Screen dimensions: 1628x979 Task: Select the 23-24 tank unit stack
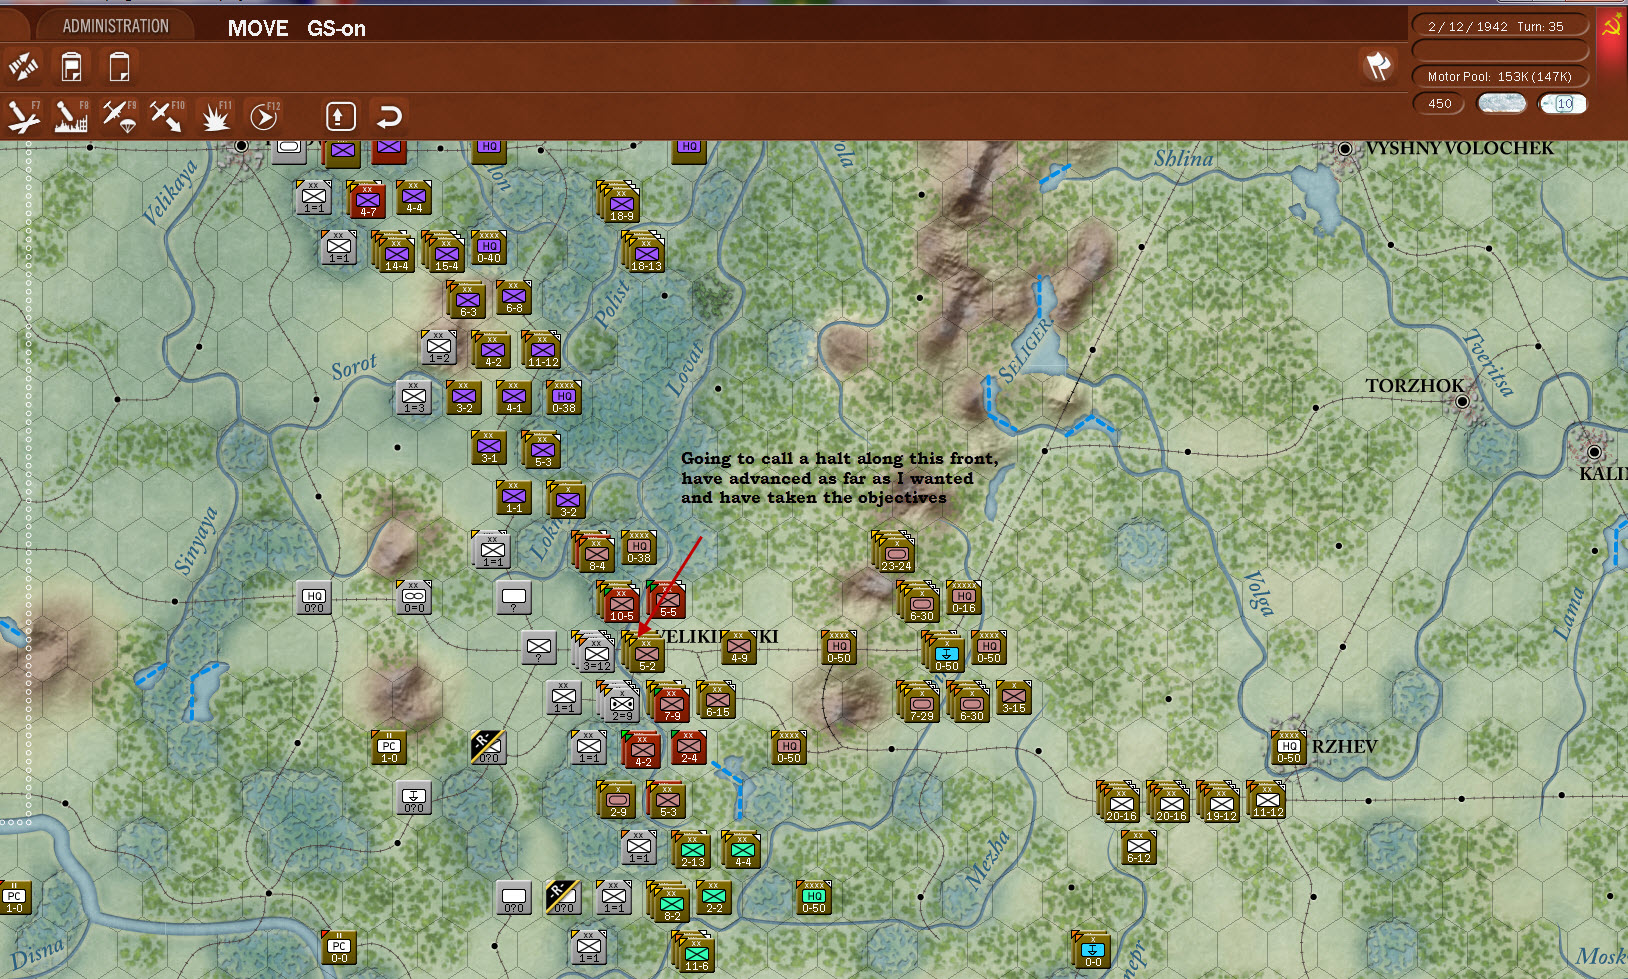tap(894, 551)
